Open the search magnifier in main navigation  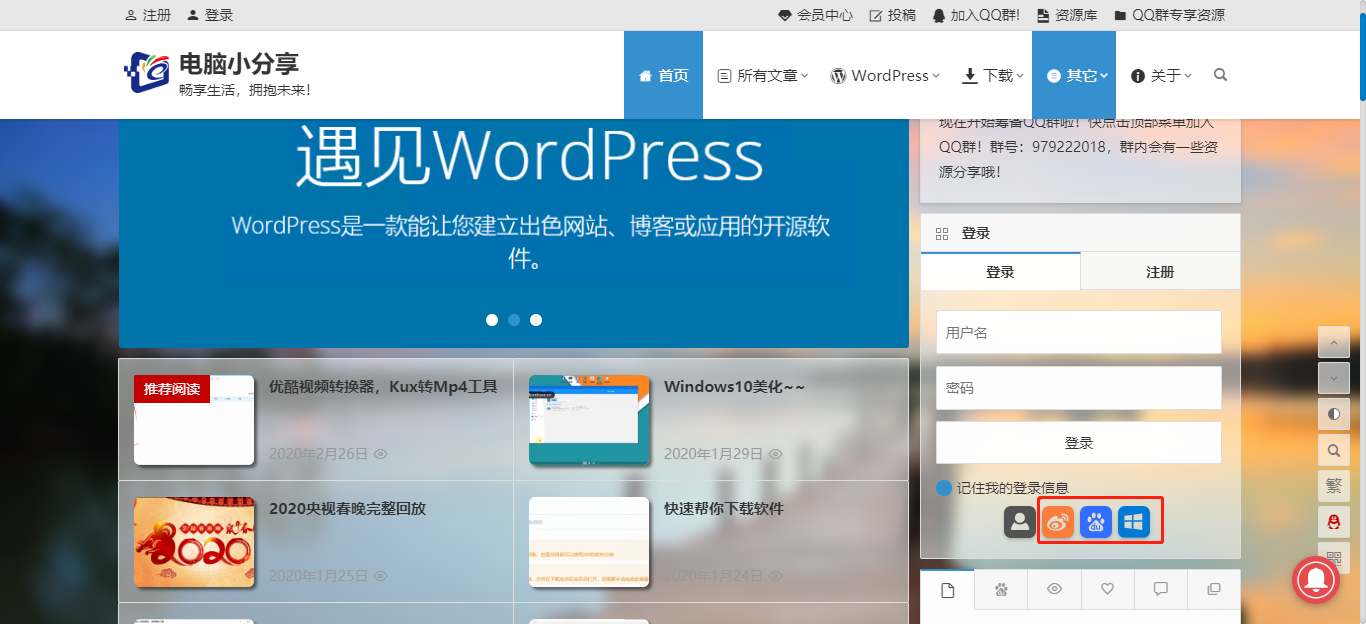[1220, 75]
